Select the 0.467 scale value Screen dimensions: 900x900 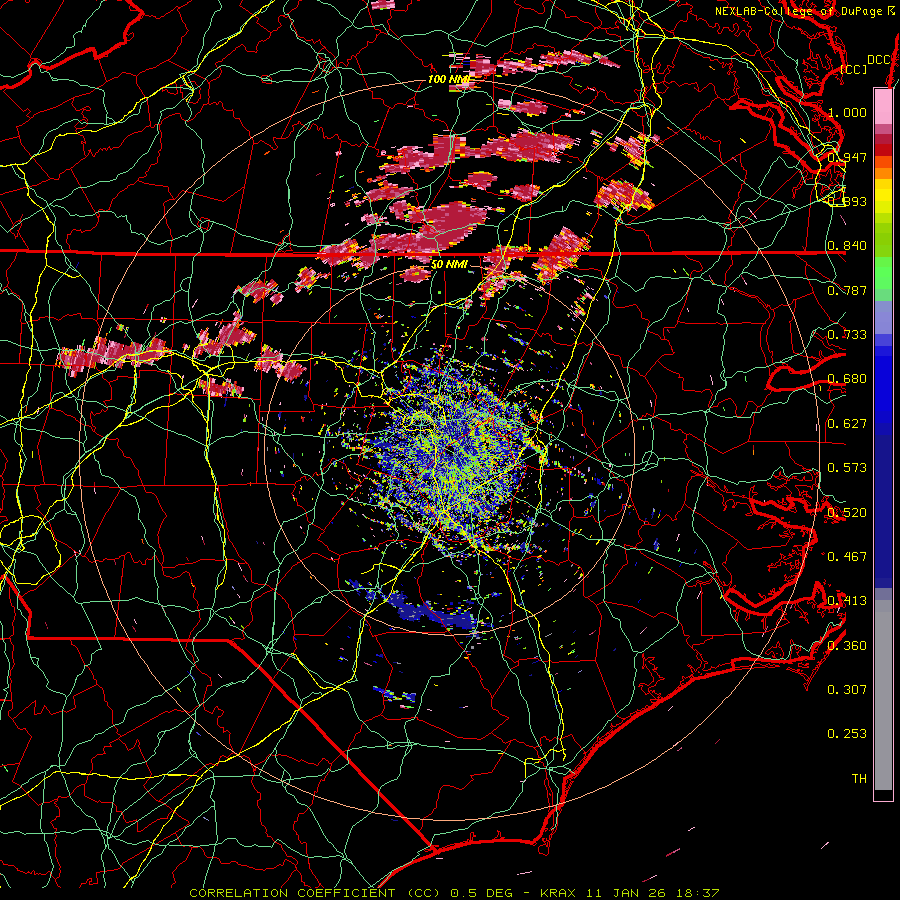847,557
